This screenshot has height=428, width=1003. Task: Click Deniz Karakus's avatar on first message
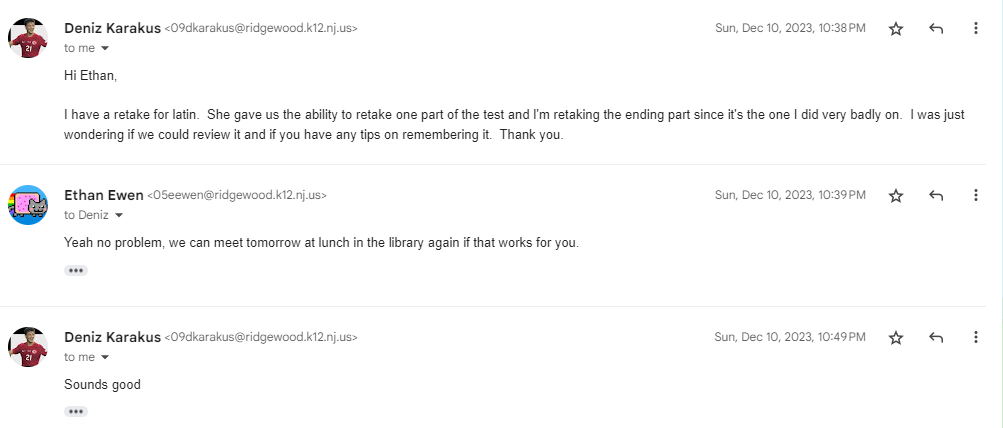click(28, 38)
